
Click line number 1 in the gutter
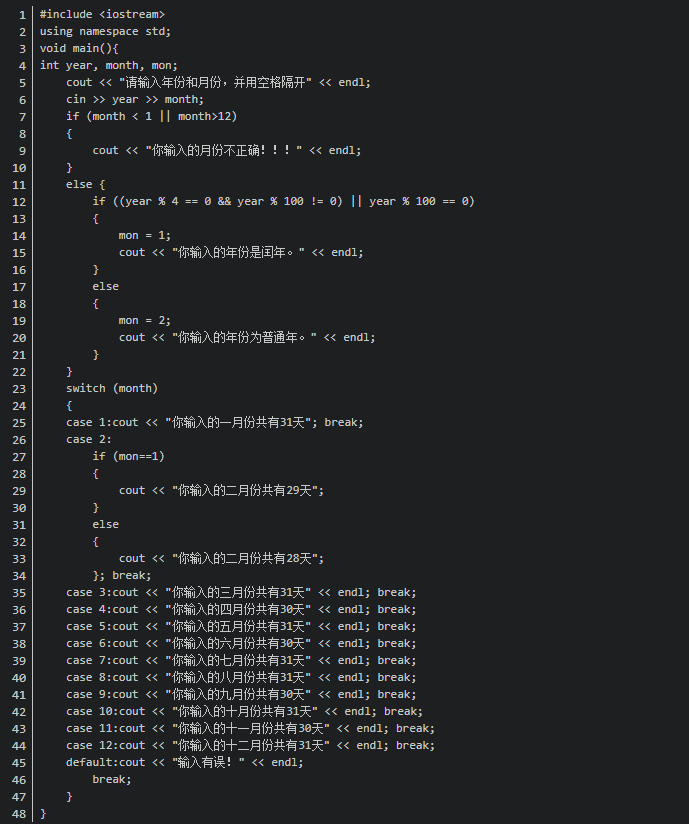click(22, 14)
